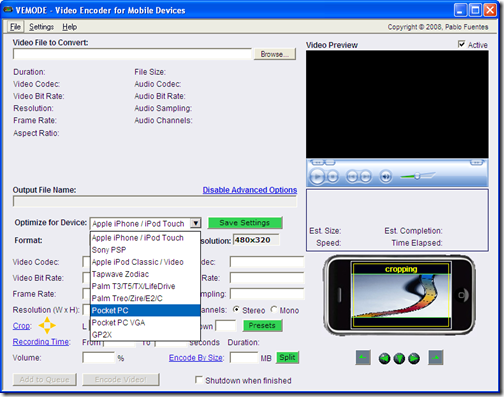504x397 pixels.
Task: Click the Output File Name field
Action: 155,201
